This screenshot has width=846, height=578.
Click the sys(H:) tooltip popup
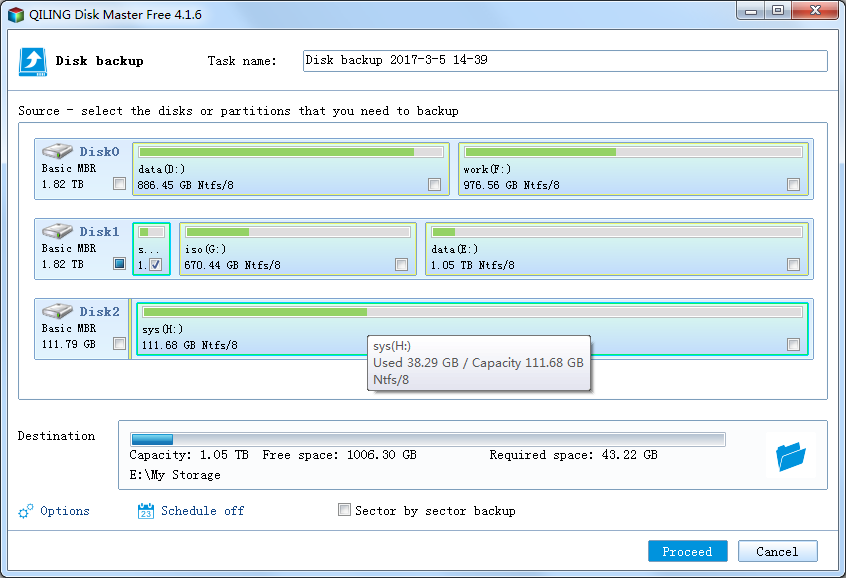coord(479,363)
